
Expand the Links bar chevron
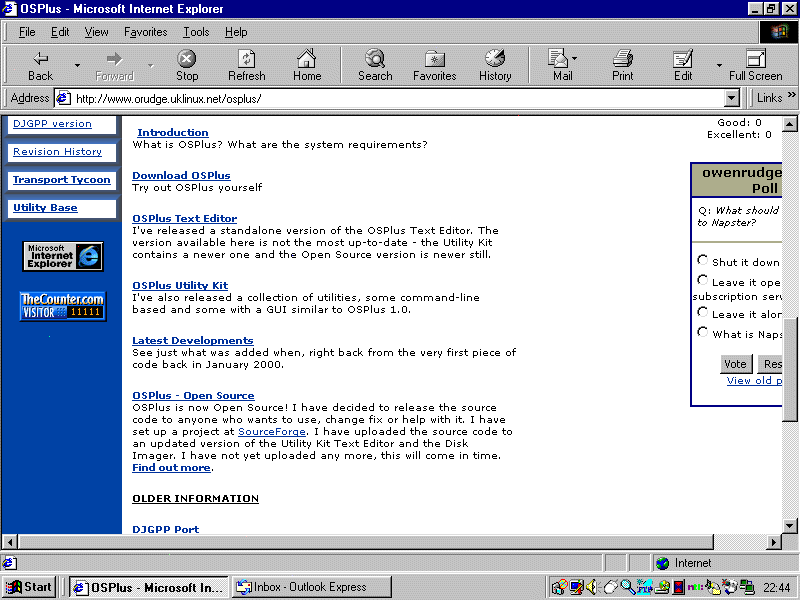791,95
